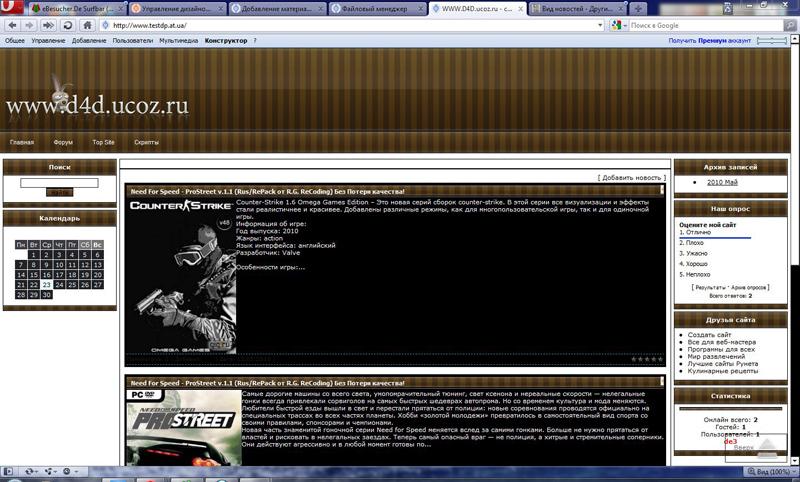This screenshot has width=800, height=482.
Task: Click the Скрипты site menu link
Action: [x=146, y=142]
